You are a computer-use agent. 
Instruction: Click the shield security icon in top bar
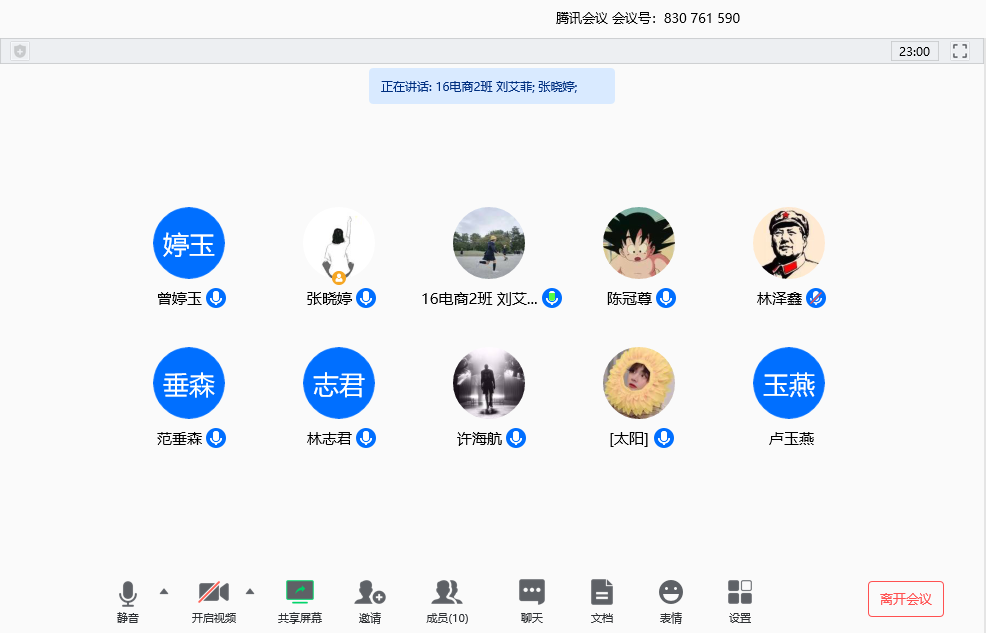20,51
